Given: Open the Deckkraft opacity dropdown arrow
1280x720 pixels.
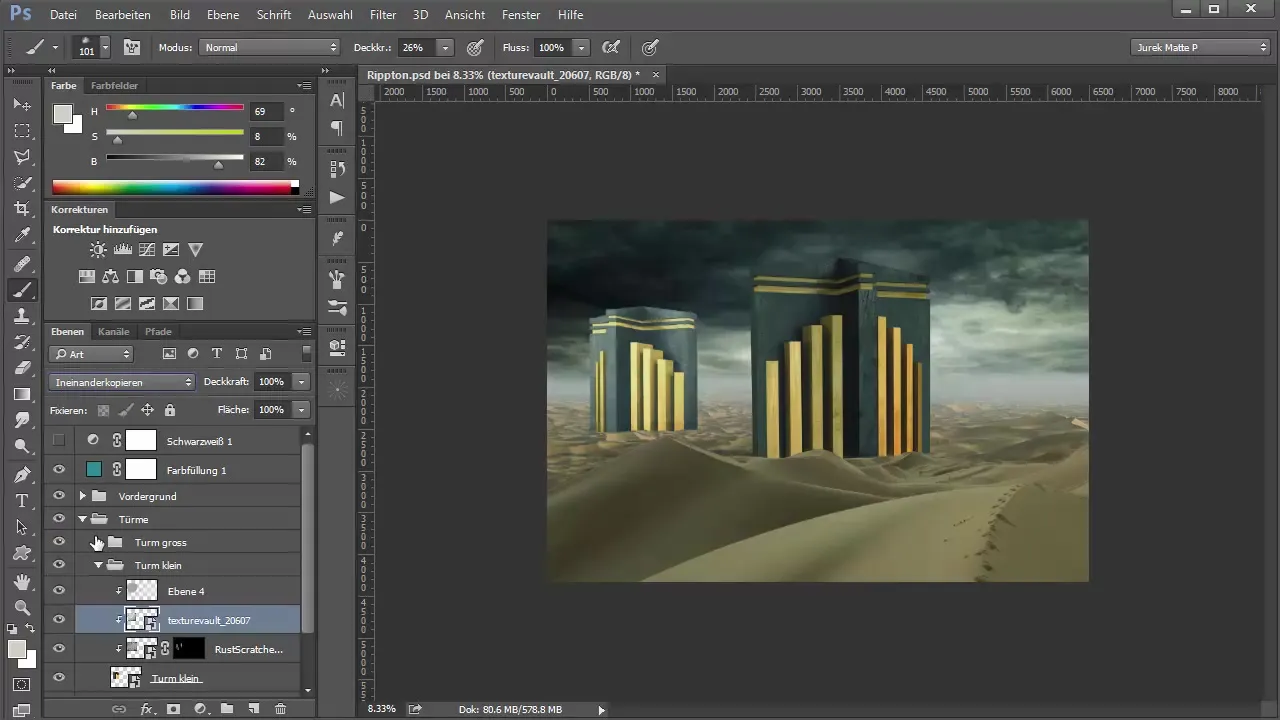Looking at the screenshot, I should coord(301,382).
